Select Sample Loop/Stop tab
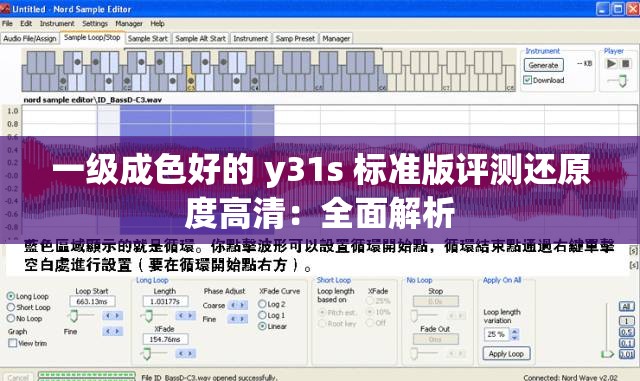 92,38
